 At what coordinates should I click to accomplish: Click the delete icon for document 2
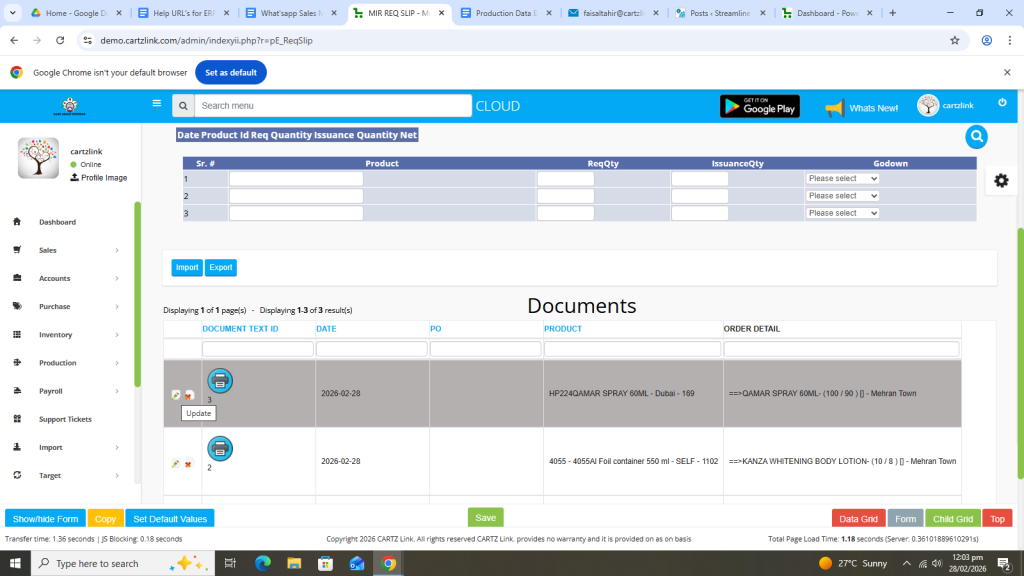tap(188, 463)
